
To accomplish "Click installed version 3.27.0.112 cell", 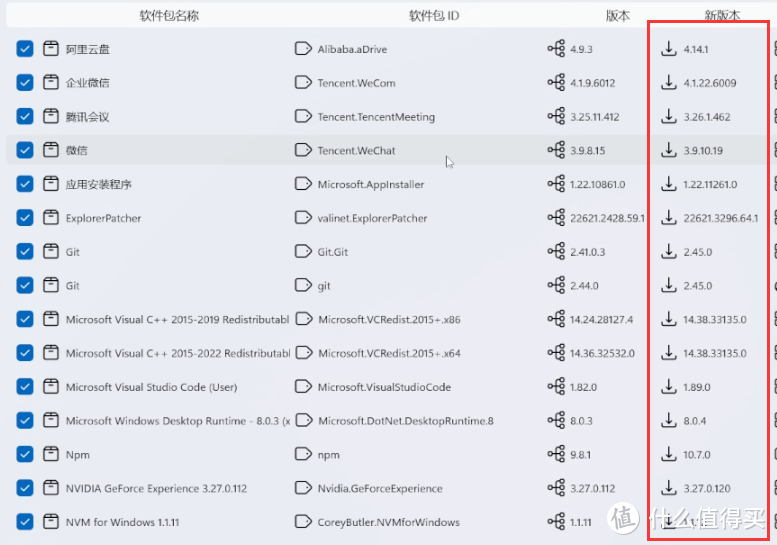I will point(593,488).
